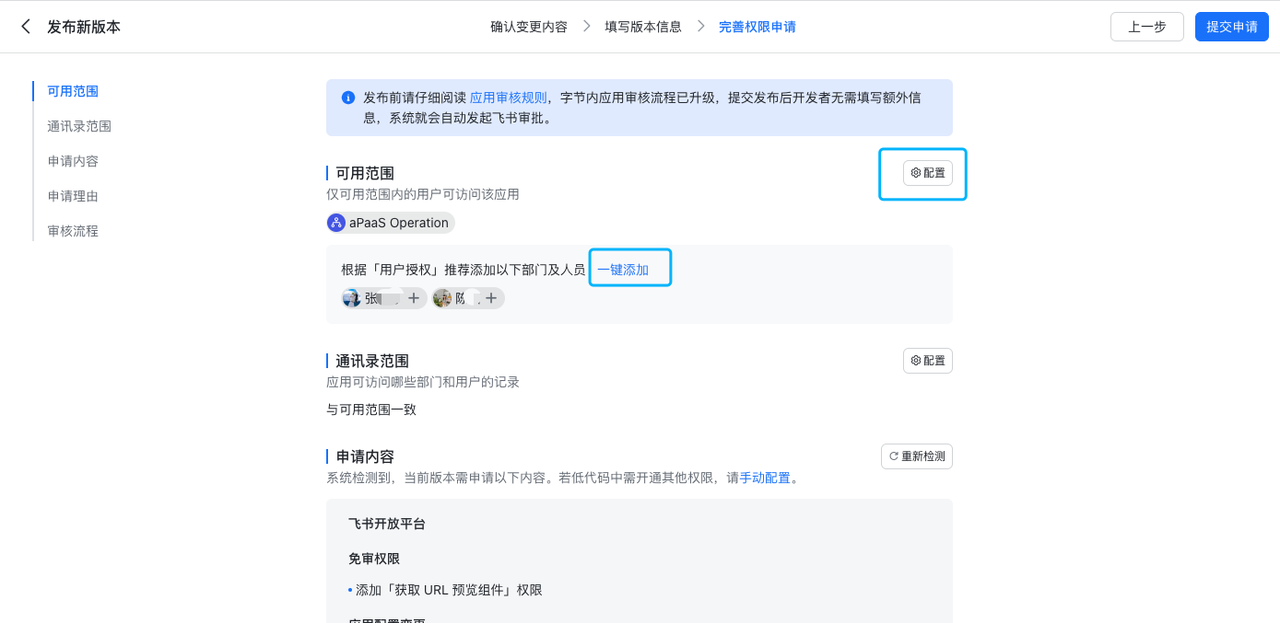Click 飞书开放平台 heading
Viewport: 1280px width, 623px height.
[x=387, y=524]
